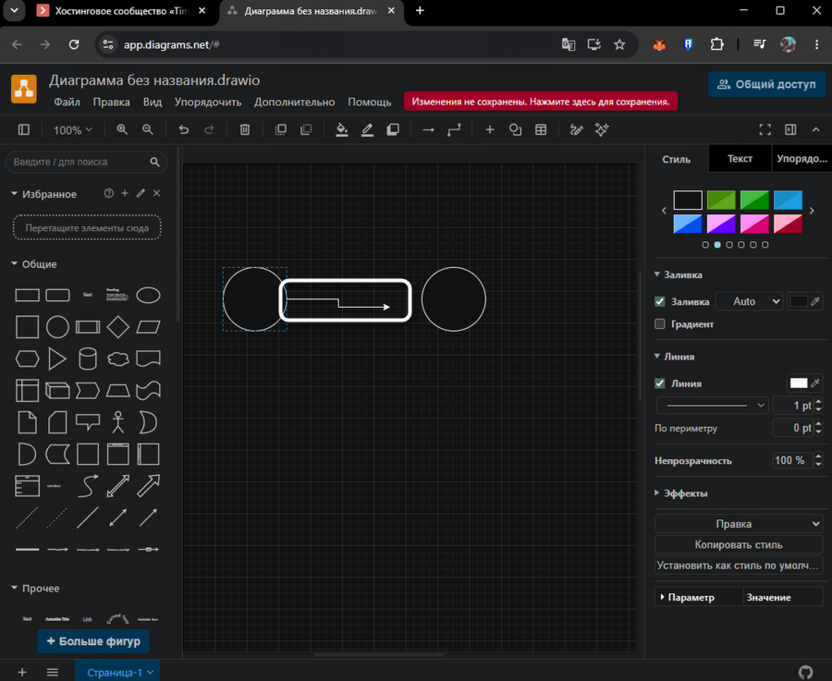Open the Waypoints connector style tool
The height and width of the screenshot is (681, 832).
(x=454, y=130)
